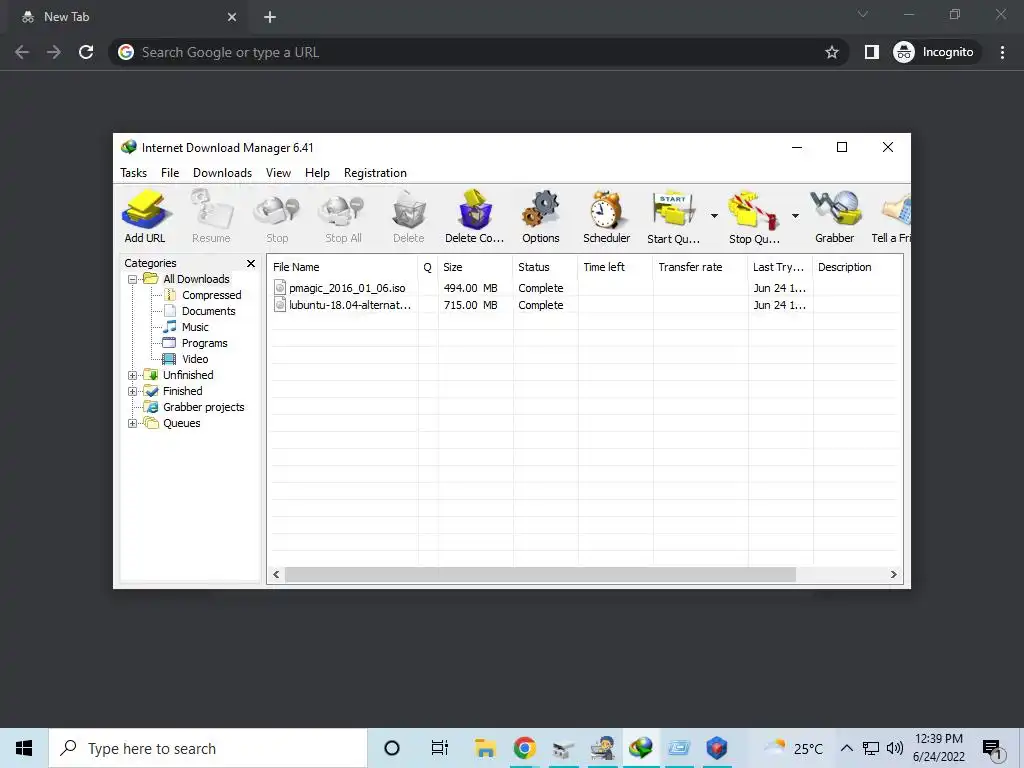Click the download list horizontal scrollbar thumb
Viewport: 1024px width, 768px height.
coord(540,575)
